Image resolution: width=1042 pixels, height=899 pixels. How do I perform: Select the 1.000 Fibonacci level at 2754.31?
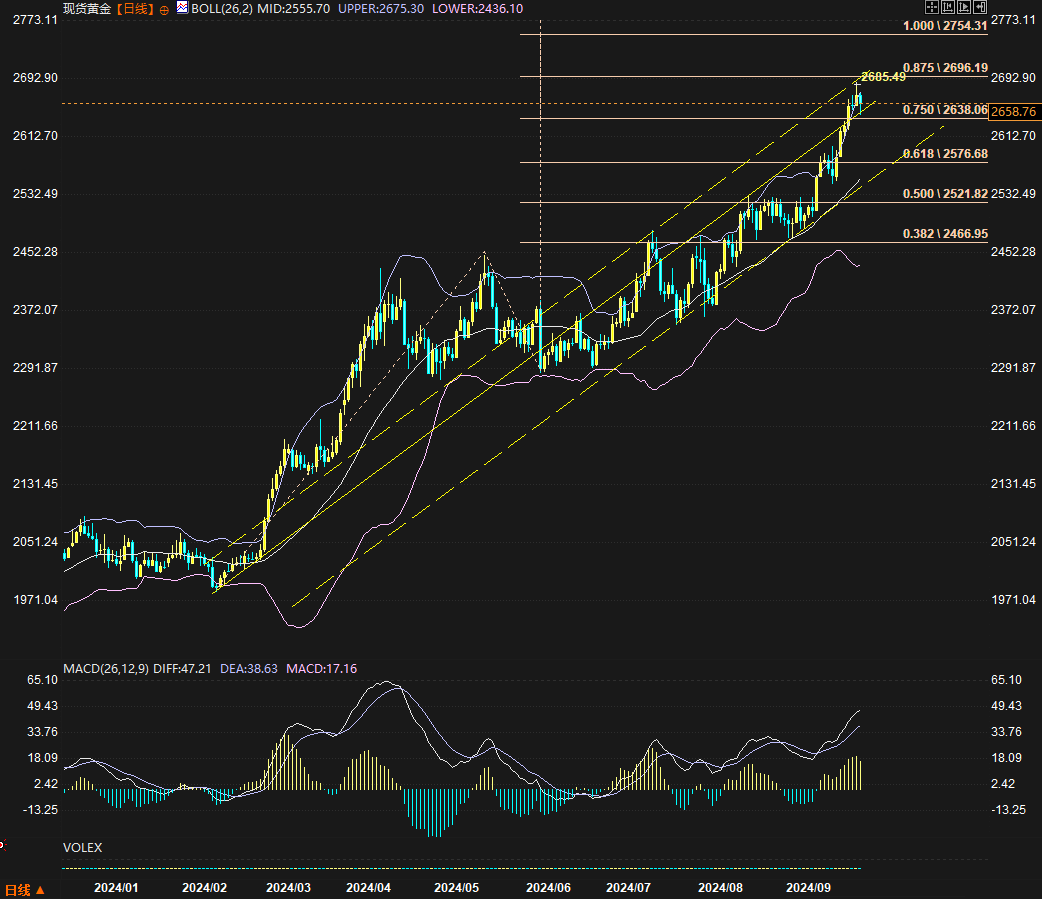[945, 26]
